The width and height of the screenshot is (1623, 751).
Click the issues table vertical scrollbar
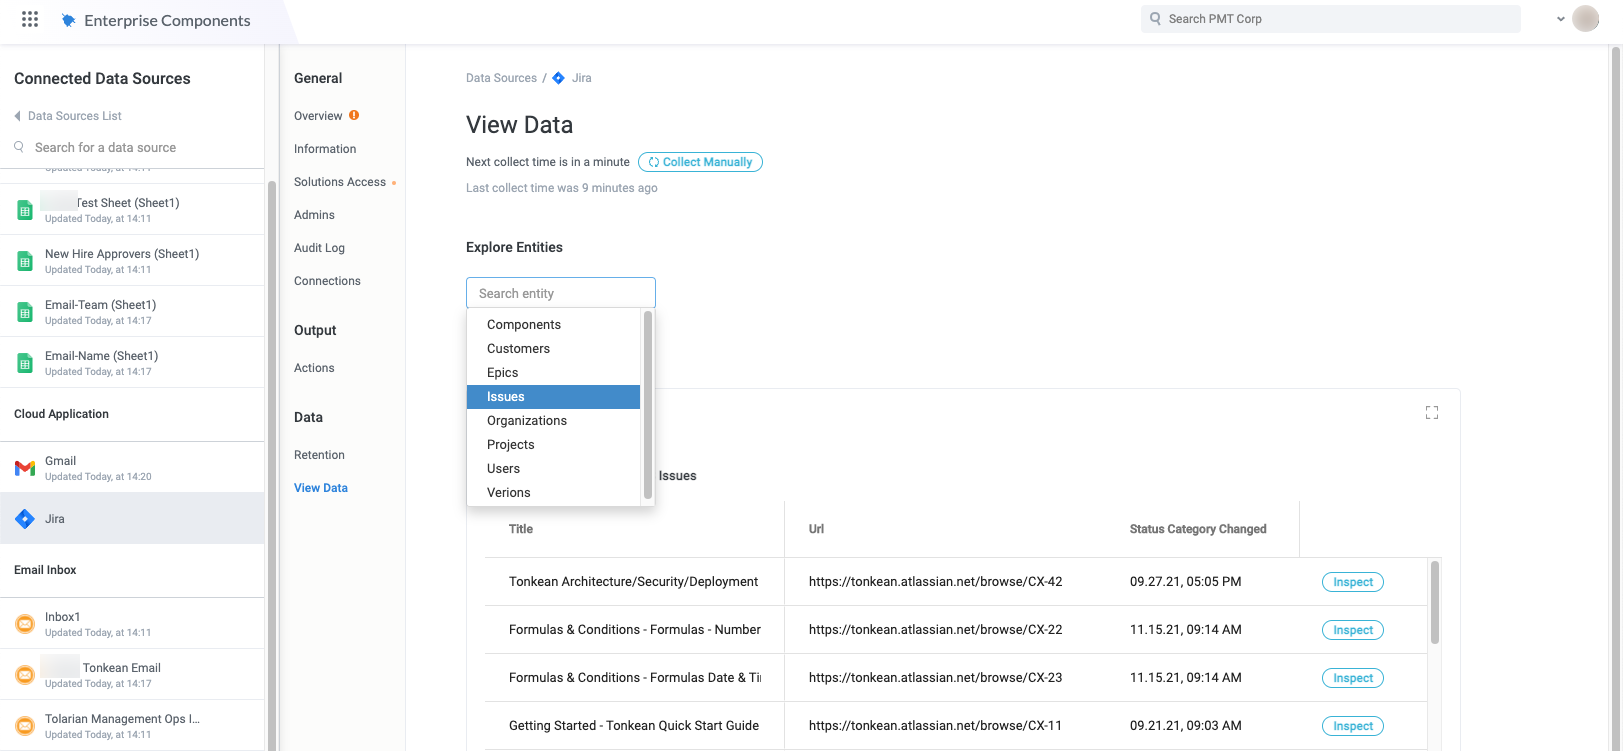click(1435, 602)
